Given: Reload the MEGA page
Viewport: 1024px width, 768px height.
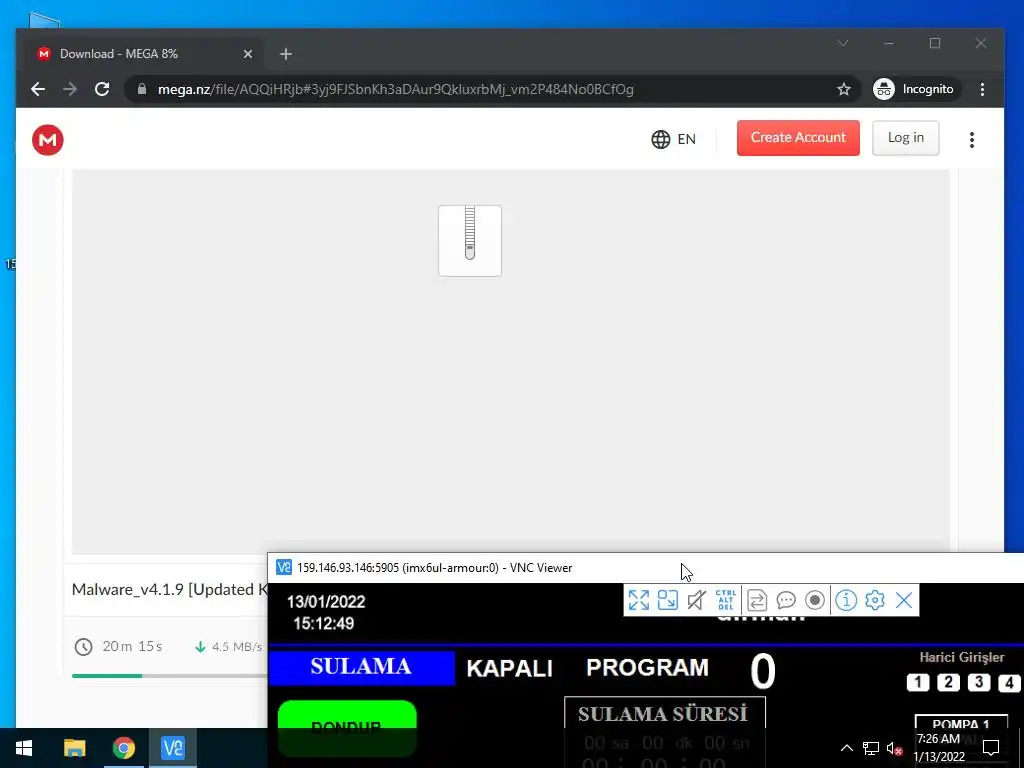Looking at the screenshot, I should (102, 89).
